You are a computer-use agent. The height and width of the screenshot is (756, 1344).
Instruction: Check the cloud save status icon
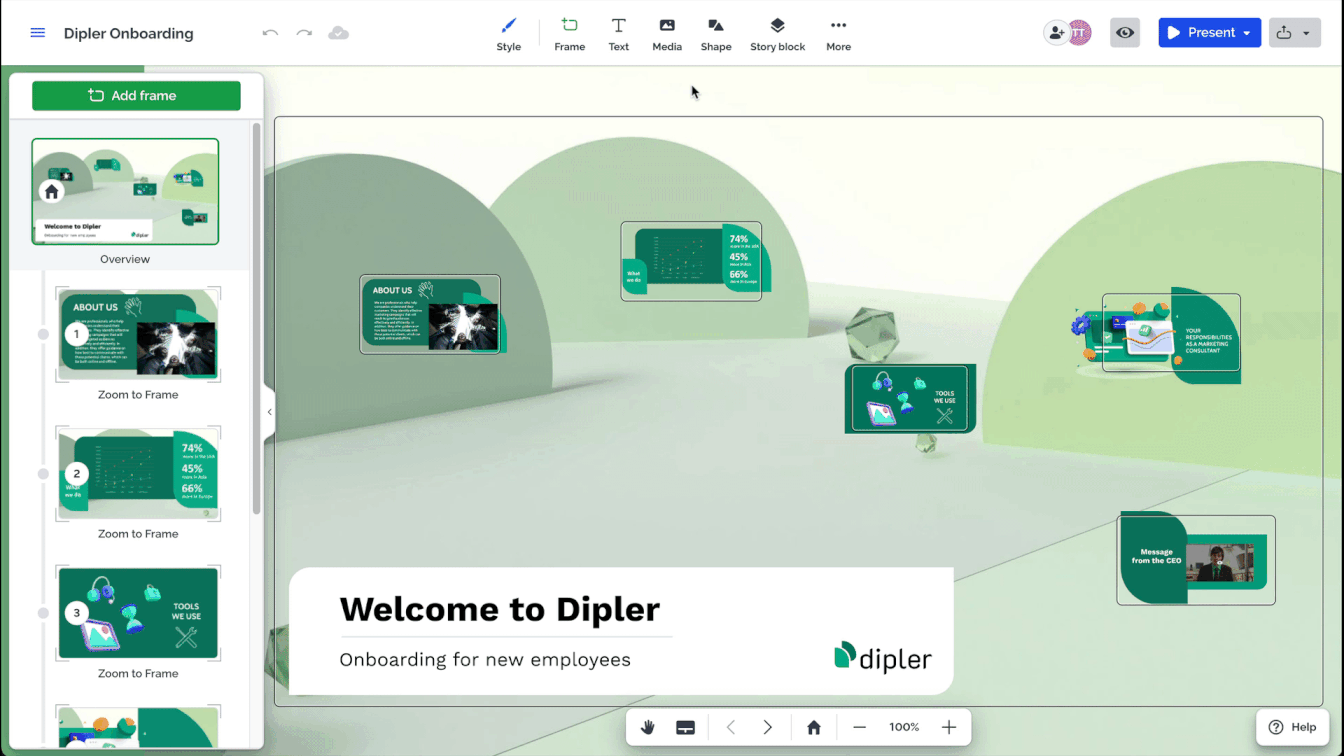tap(339, 33)
